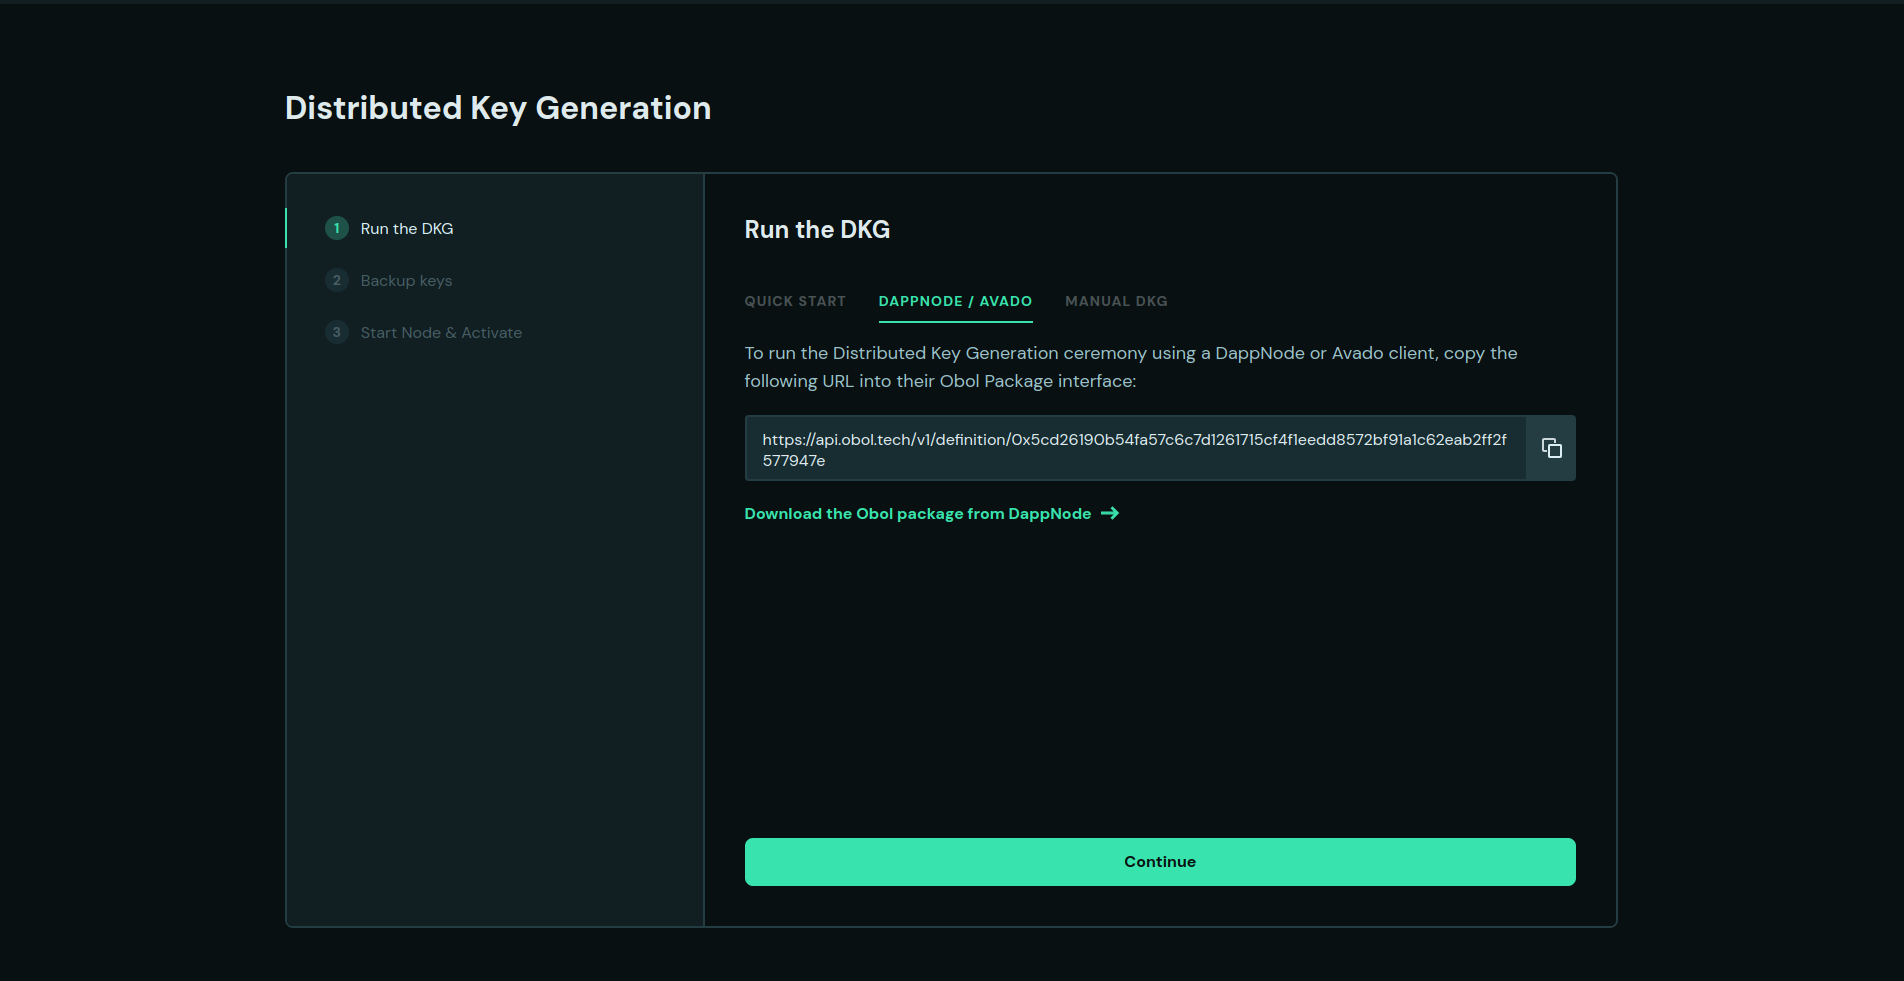This screenshot has width=1904, height=981.
Task: Click the step 1 number circle
Action: pos(337,228)
